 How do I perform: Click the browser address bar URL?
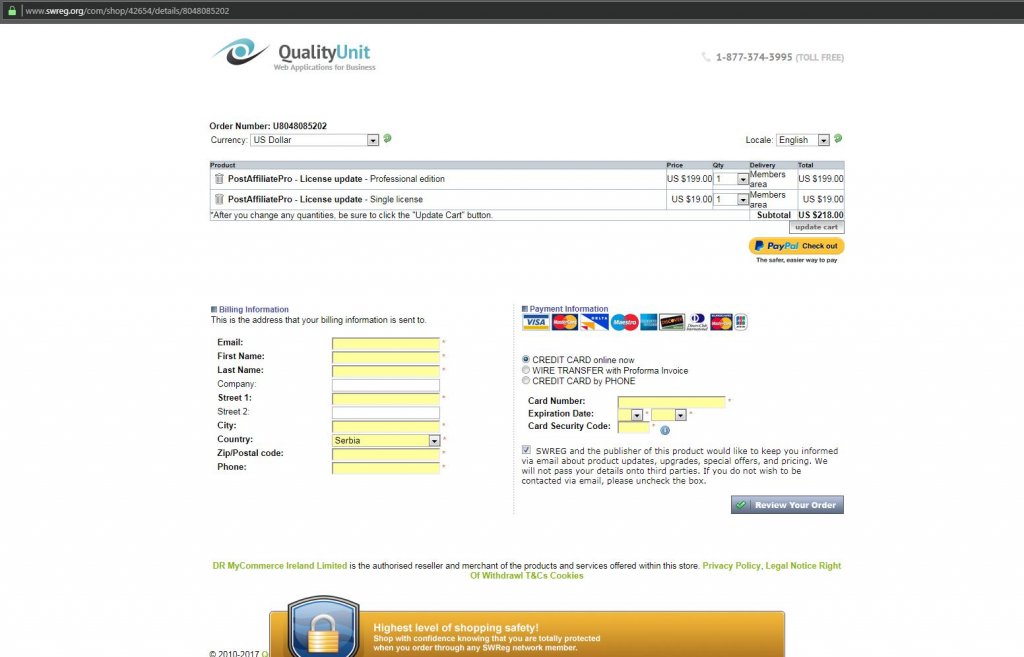[127, 11]
